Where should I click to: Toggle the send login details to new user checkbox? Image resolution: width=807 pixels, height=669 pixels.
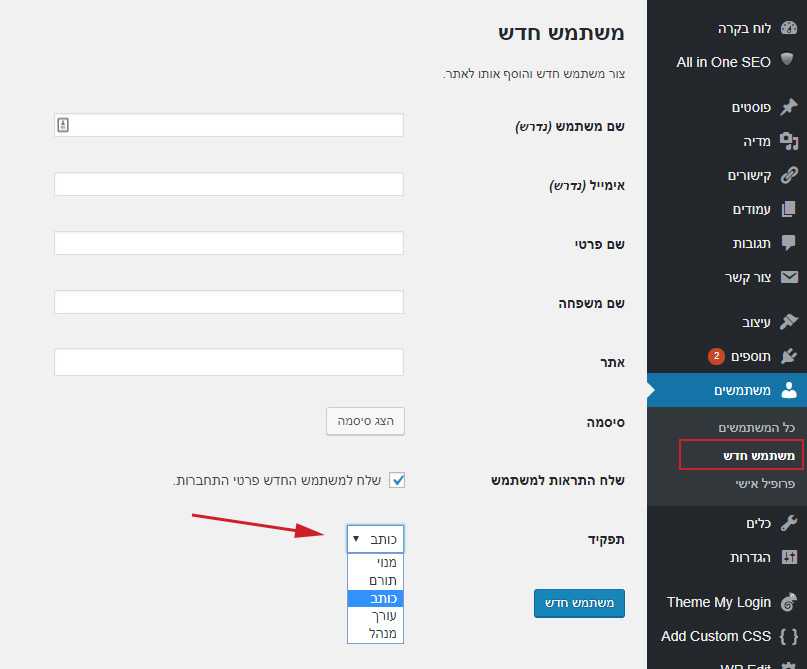point(397,480)
